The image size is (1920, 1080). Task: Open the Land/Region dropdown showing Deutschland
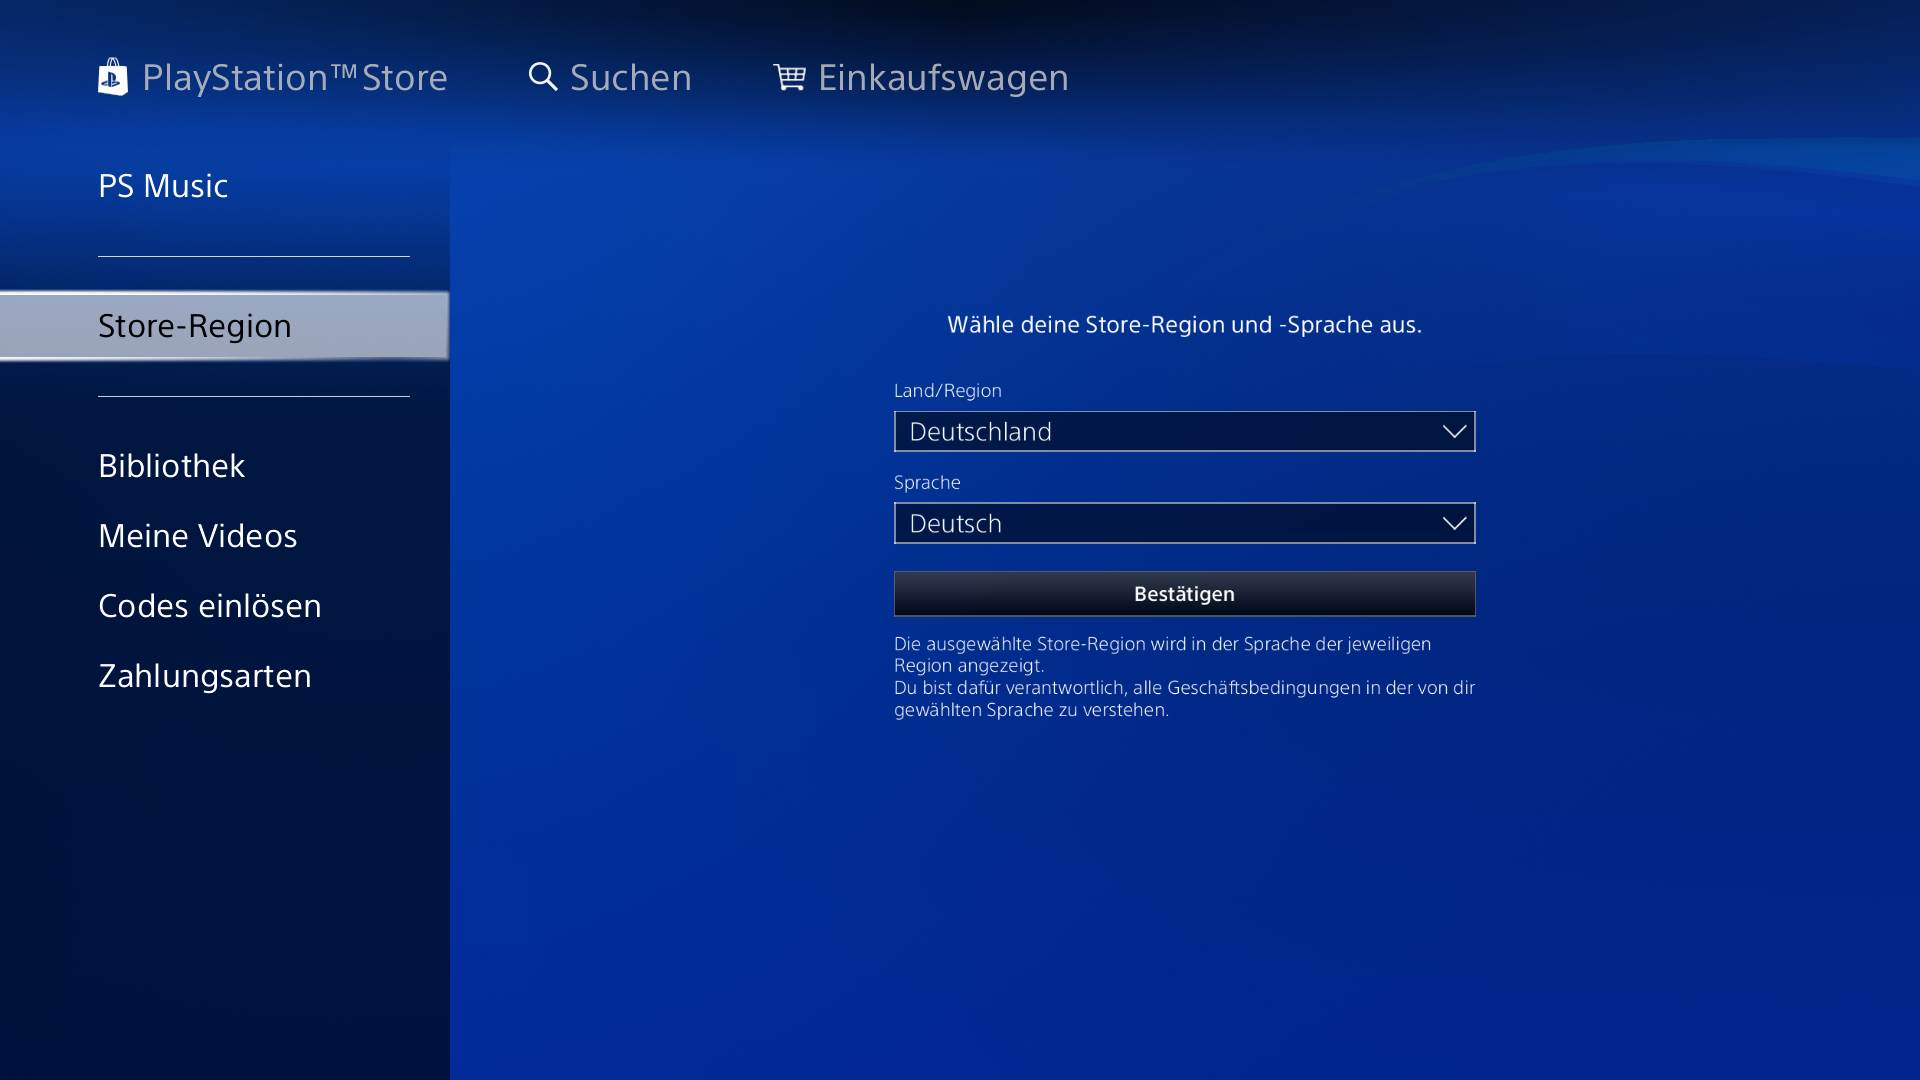click(1184, 431)
